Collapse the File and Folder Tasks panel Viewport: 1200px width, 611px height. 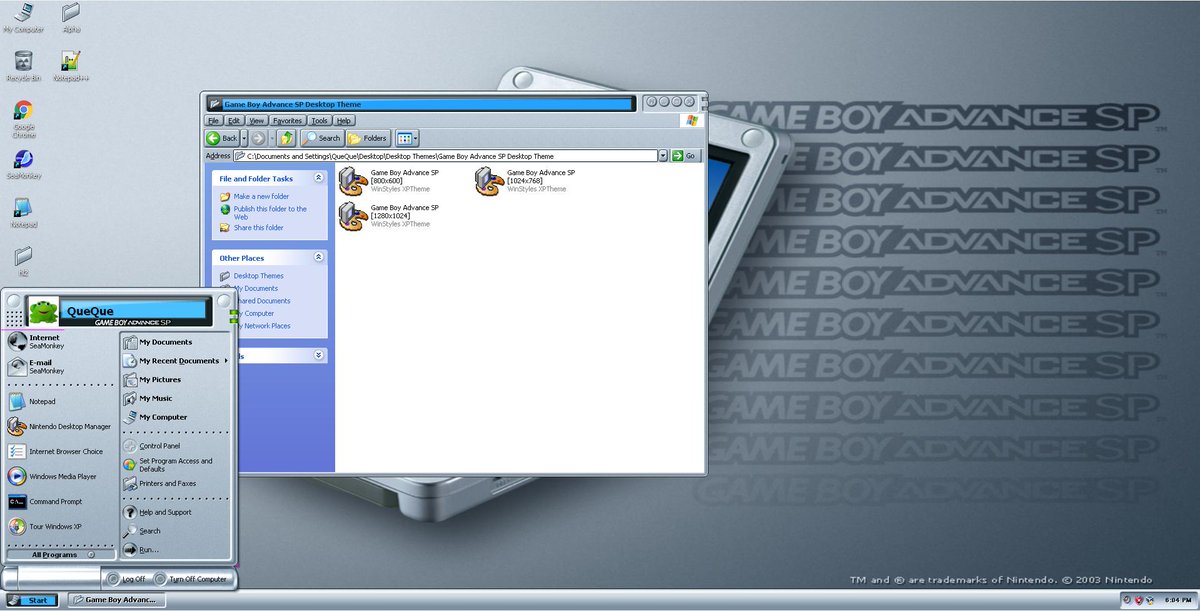pos(318,177)
